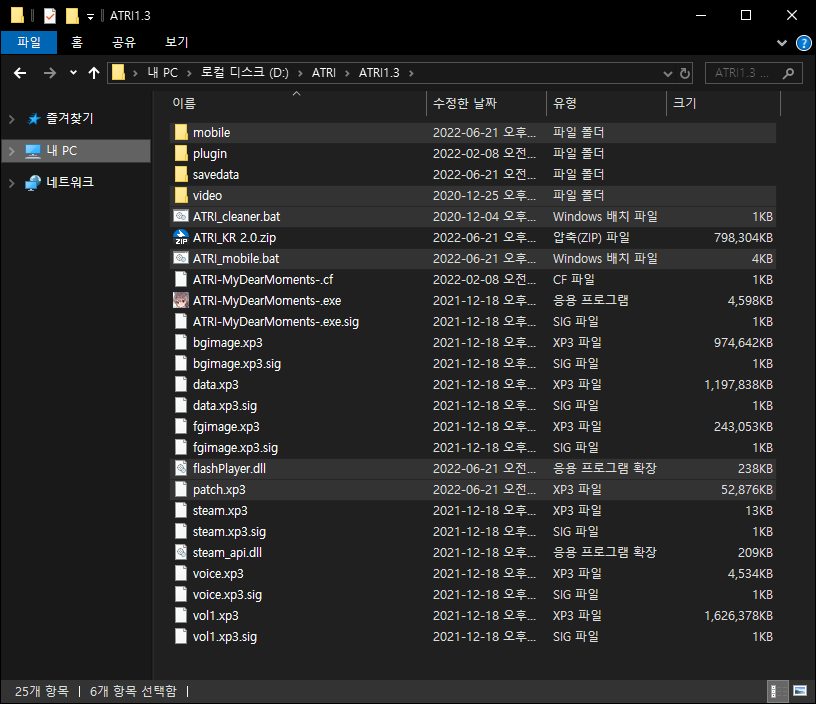
Task: Refresh the folder view
Action: click(x=685, y=73)
